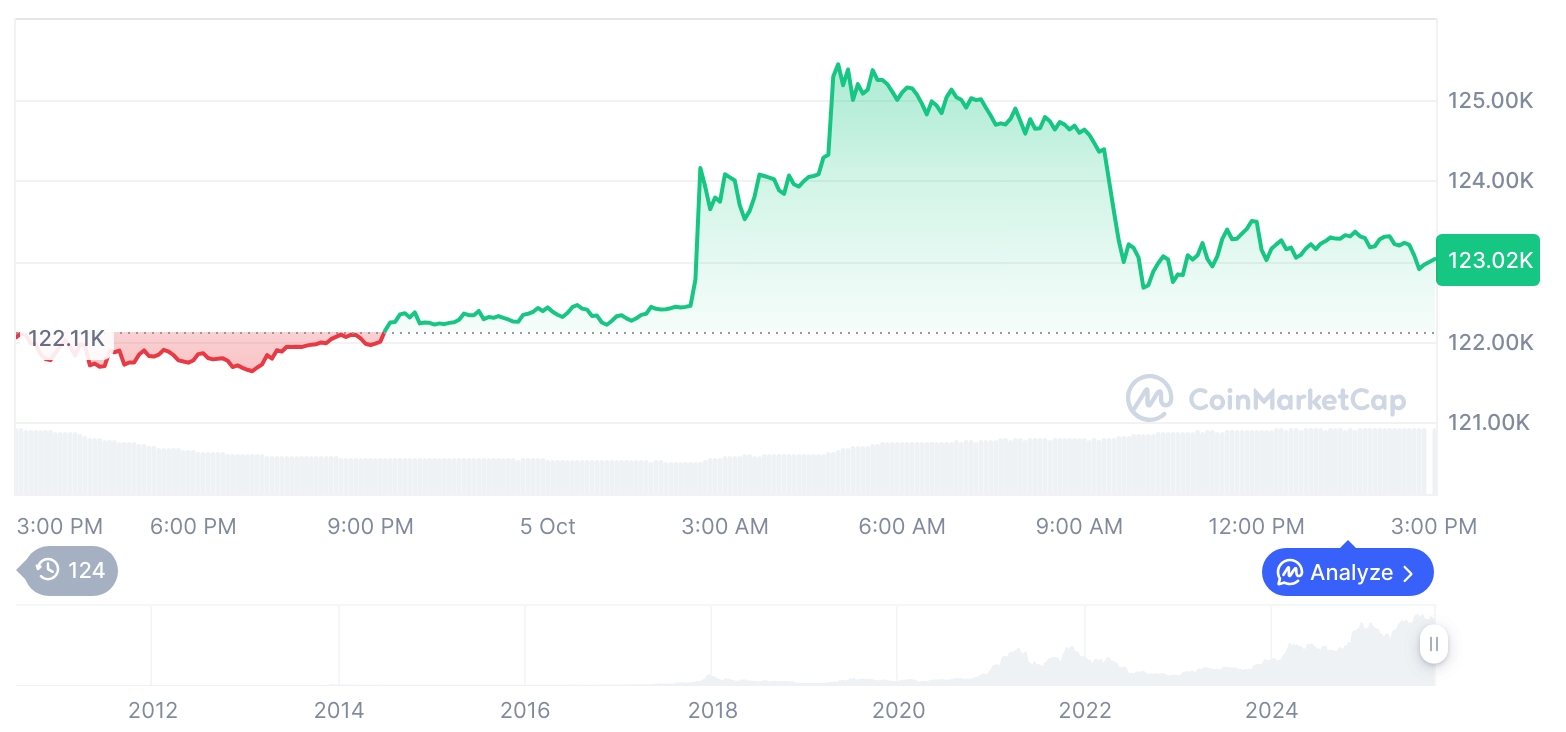Click the 124 number in the history badge
The height and width of the screenshot is (732, 1566).
point(86,571)
